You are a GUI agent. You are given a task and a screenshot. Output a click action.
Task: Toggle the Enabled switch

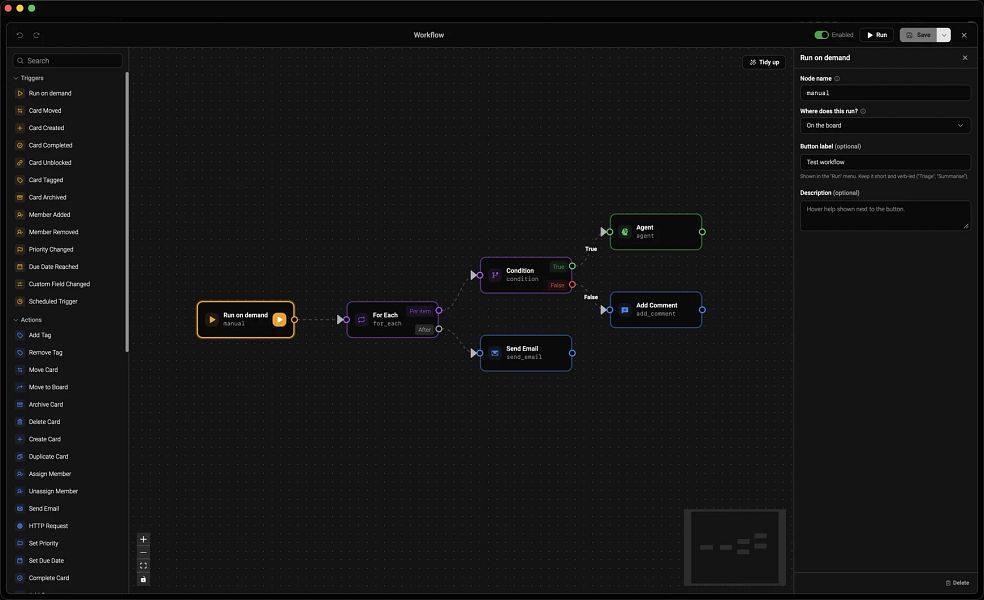(821, 35)
